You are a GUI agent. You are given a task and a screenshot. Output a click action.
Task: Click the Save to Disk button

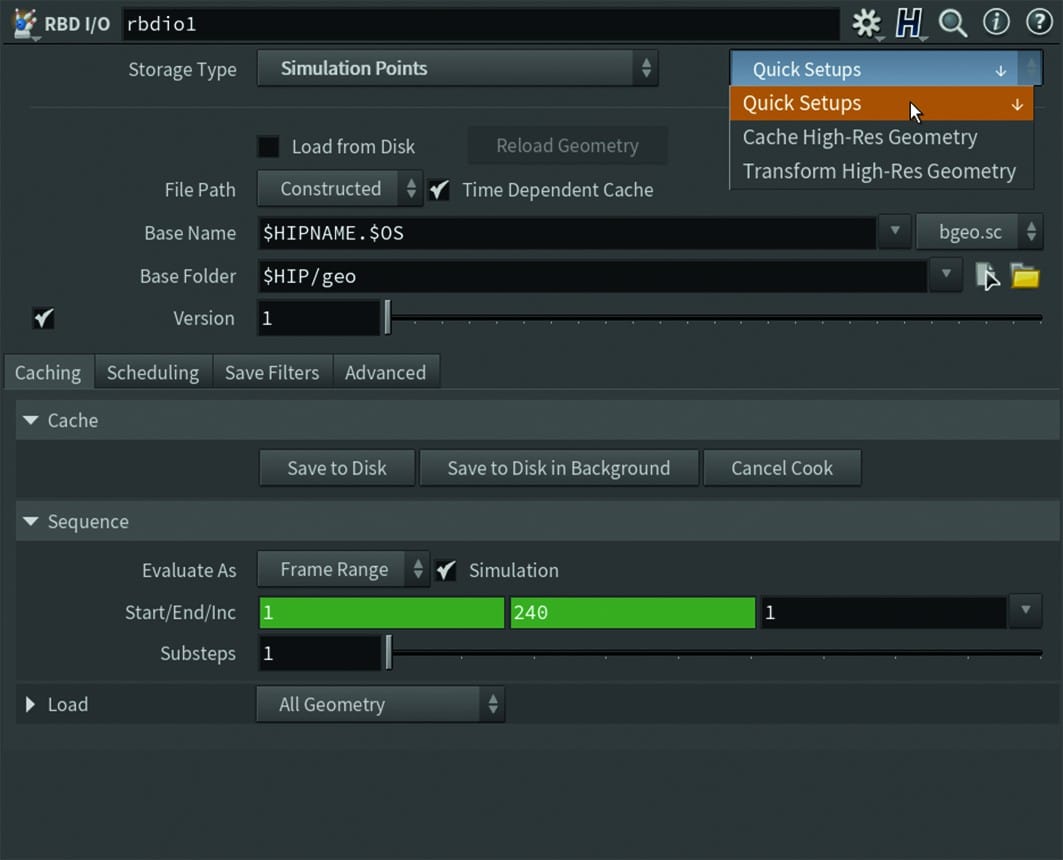337,468
